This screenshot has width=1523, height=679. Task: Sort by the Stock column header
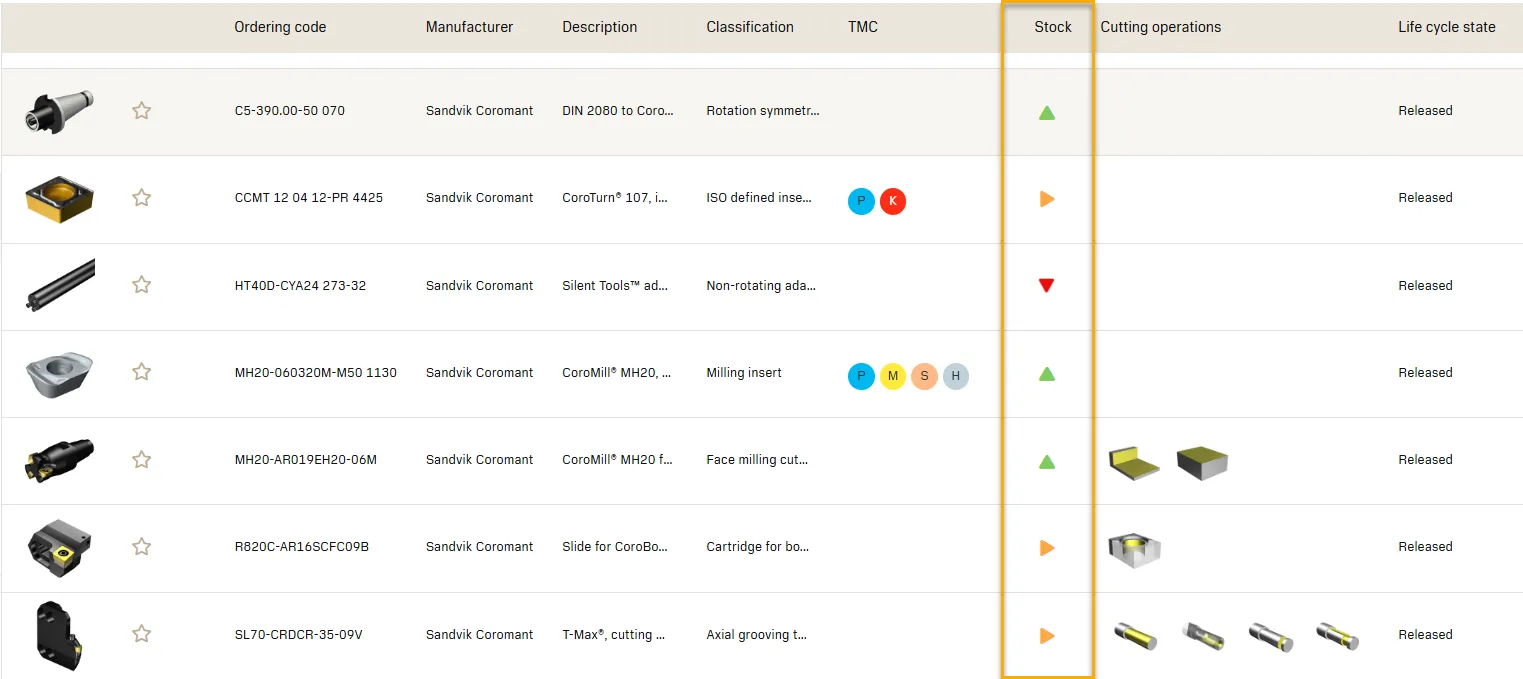click(x=1052, y=27)
